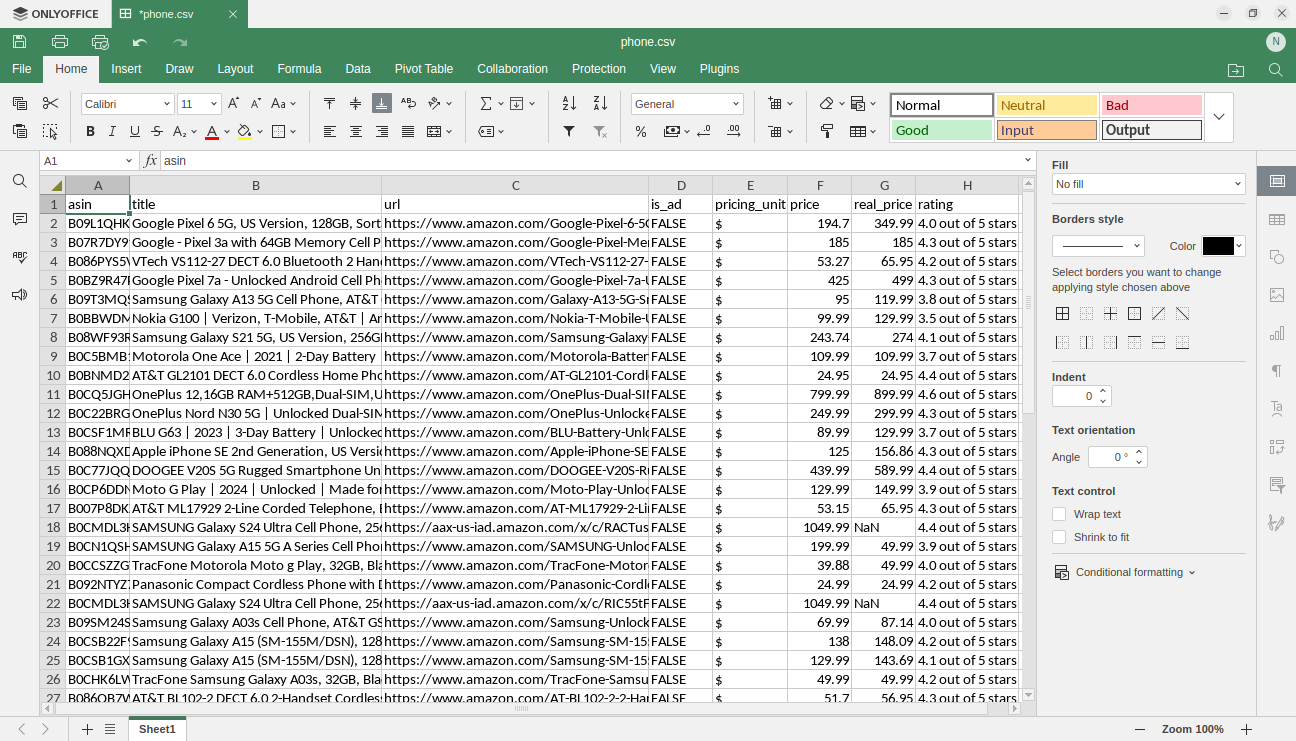Open the border line style dropdown
Viewport: 1296px width, 741px height.
(1098, 246)
